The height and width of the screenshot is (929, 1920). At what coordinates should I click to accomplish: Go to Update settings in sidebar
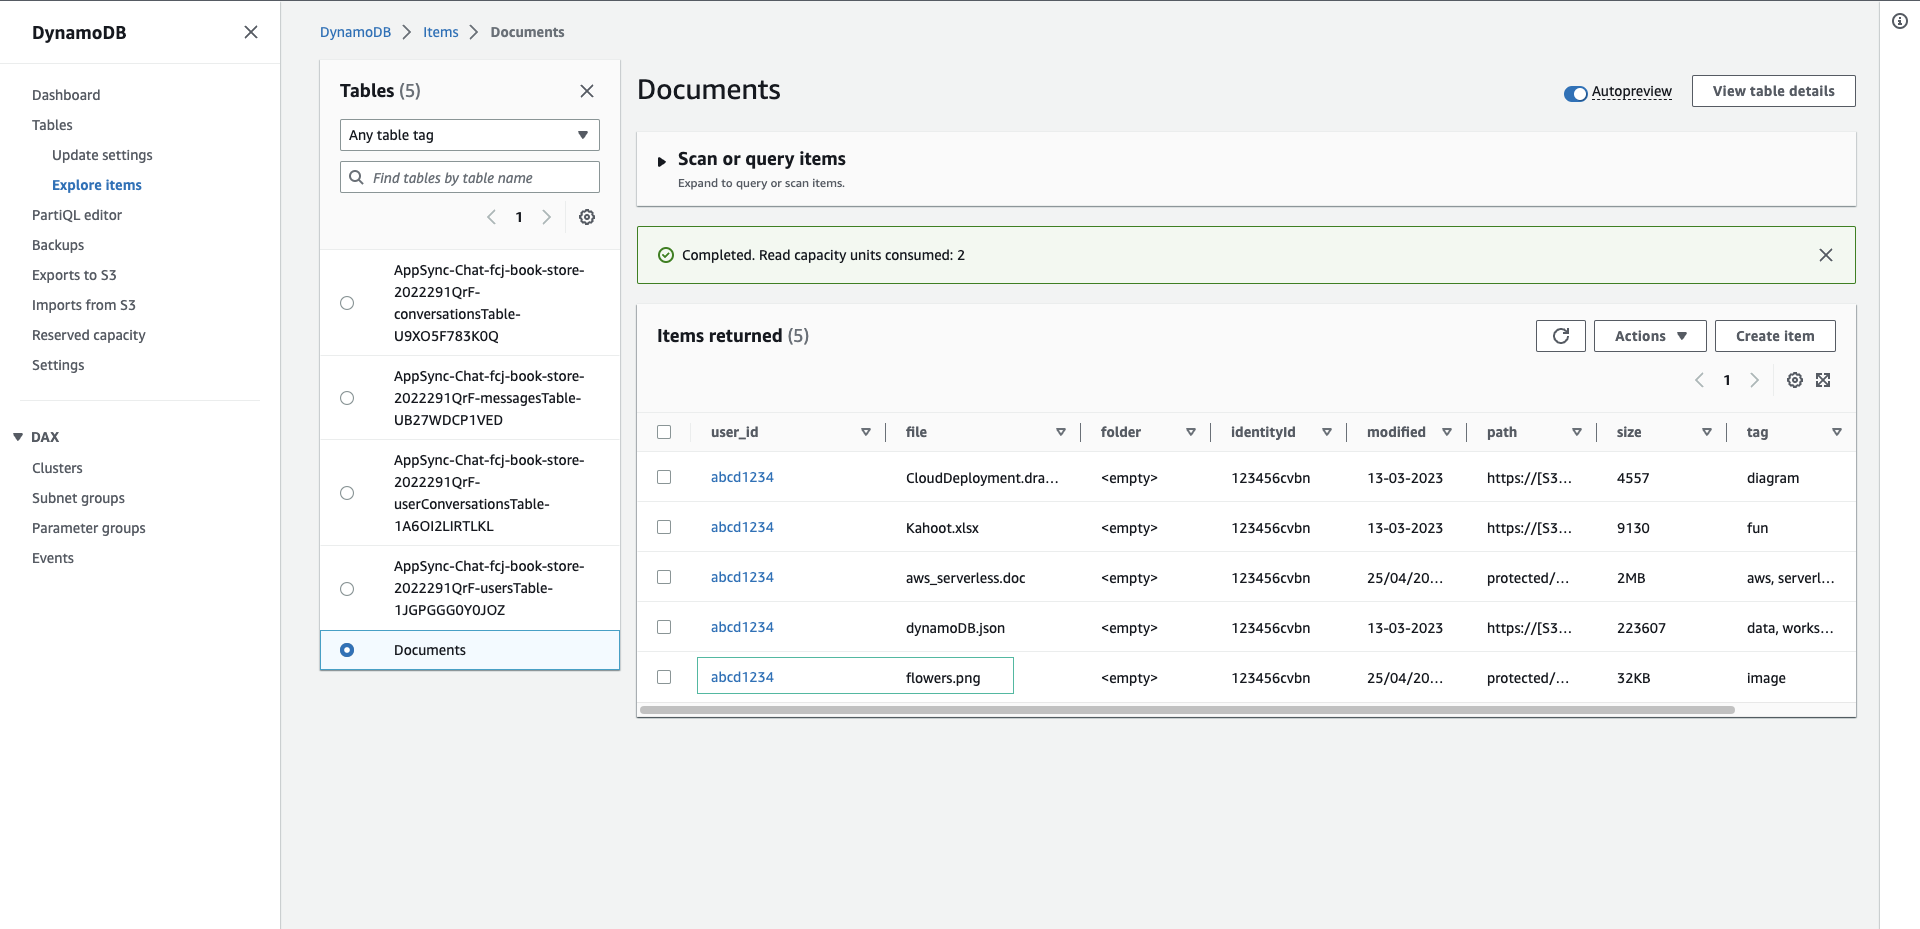pos(102,155)
